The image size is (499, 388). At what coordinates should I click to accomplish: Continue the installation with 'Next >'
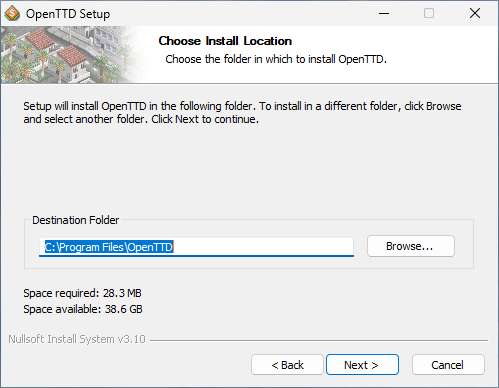tap(362, 365)
